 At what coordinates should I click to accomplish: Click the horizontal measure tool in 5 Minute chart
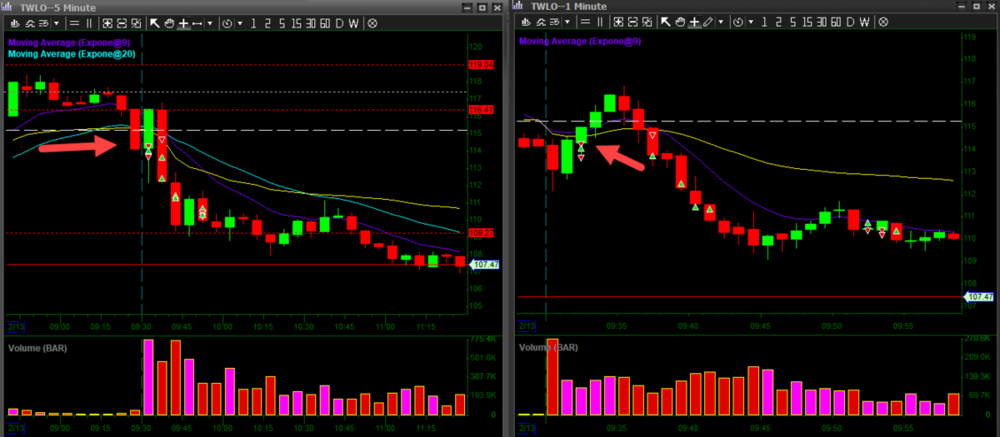[198, 22]
